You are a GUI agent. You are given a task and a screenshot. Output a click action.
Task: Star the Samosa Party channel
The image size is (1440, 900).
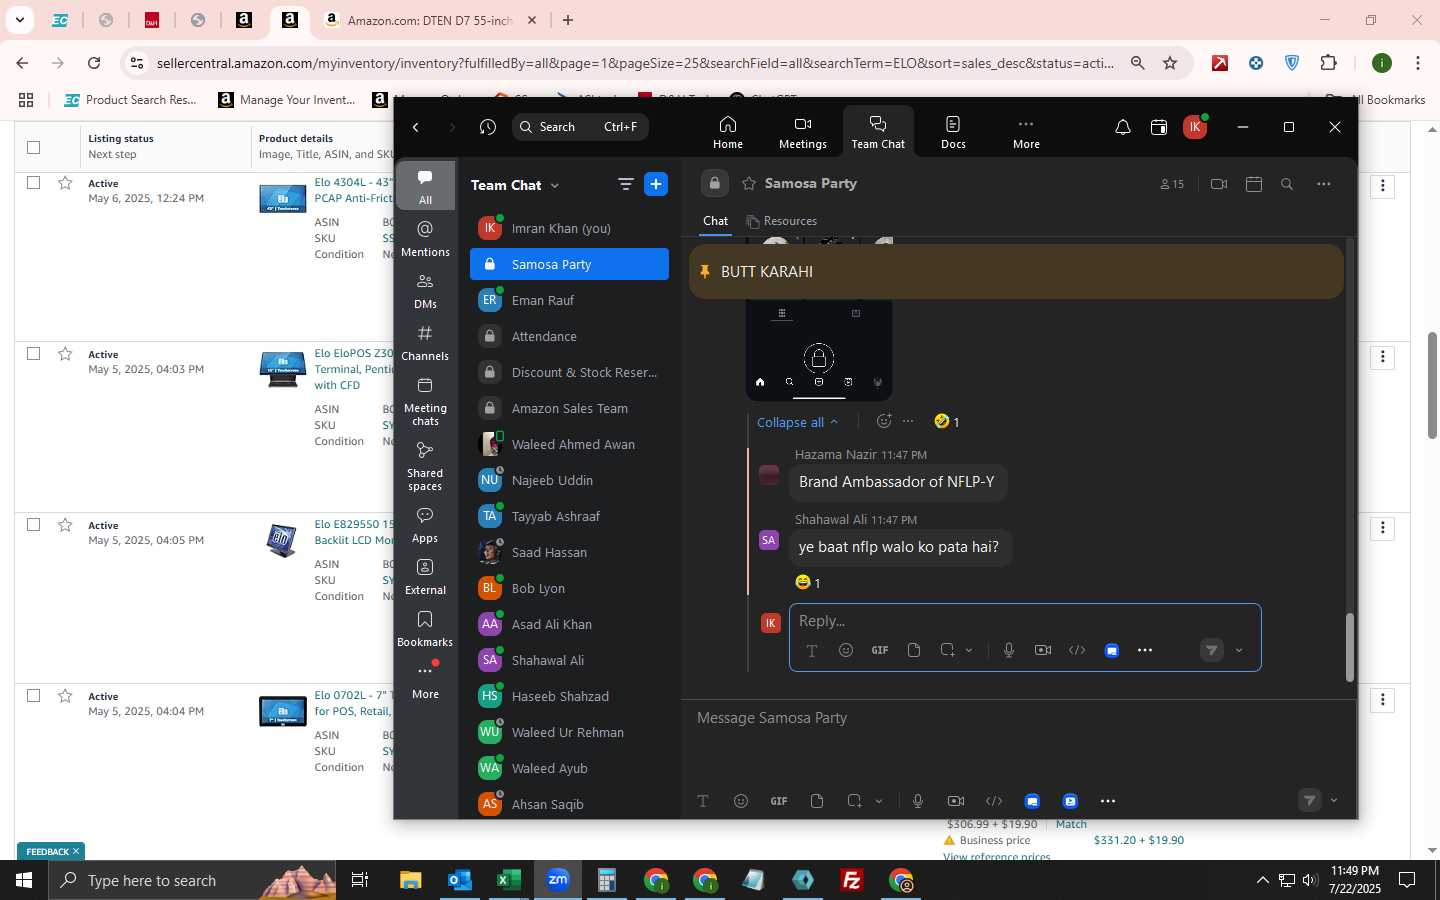749,184
